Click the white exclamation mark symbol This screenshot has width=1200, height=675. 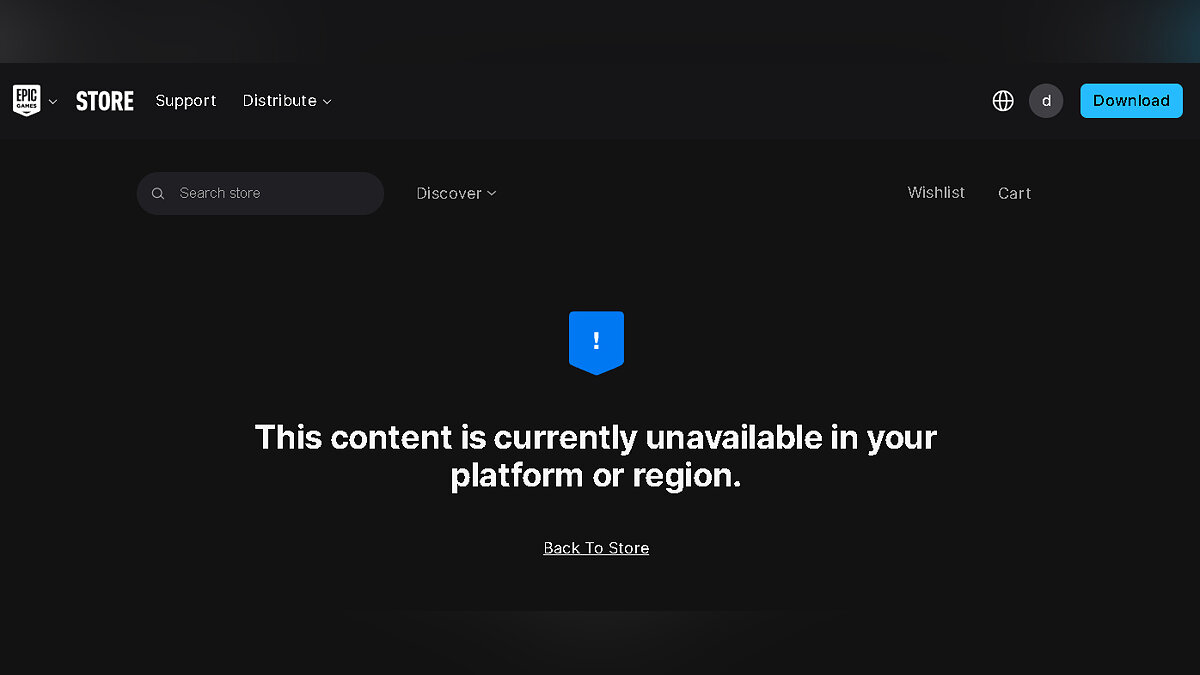pyautogui.click(x=596, y=340)
